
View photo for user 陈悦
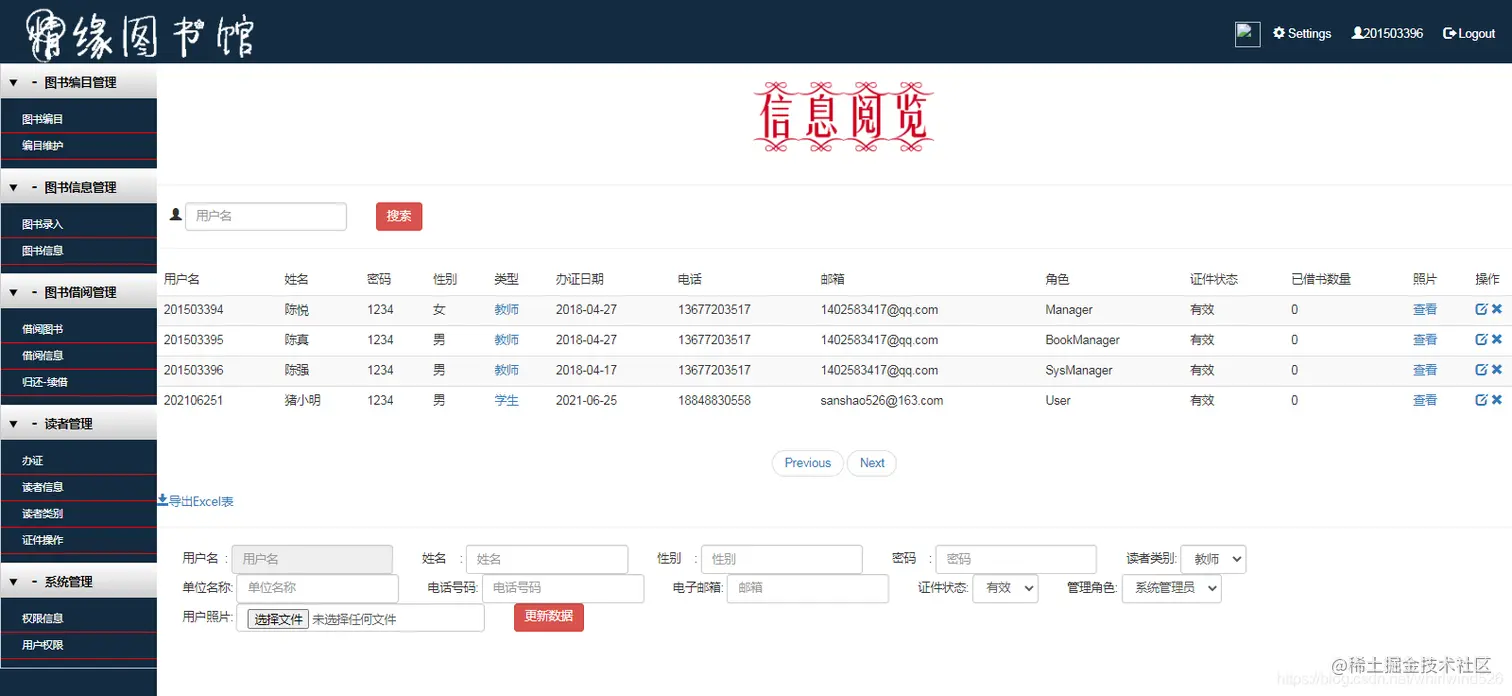click(x=1424, y=310)
